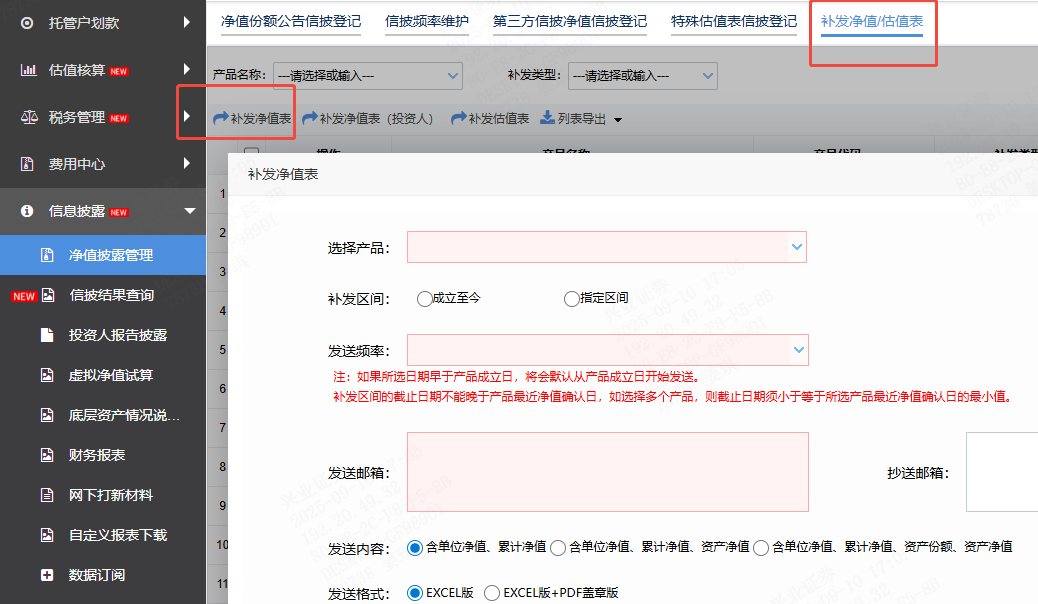Select the 成立至今 radio option
This screenshot has width=1038, height=604.
[x=425, y=298]
